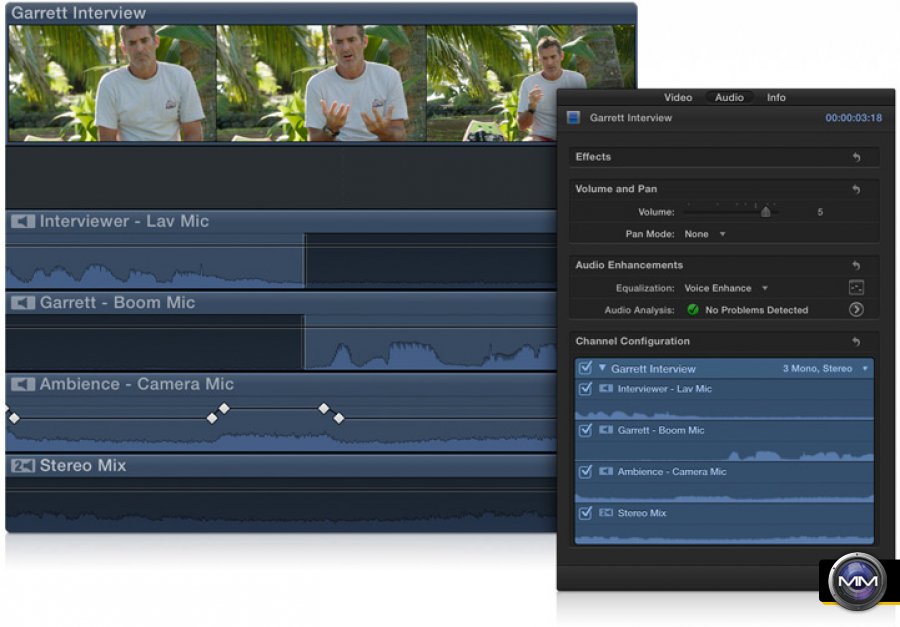This screenshot has width=900, height=627.
Task: Click mono icon beside Garrett - Boom Mic in inspector
Action: 606,430
